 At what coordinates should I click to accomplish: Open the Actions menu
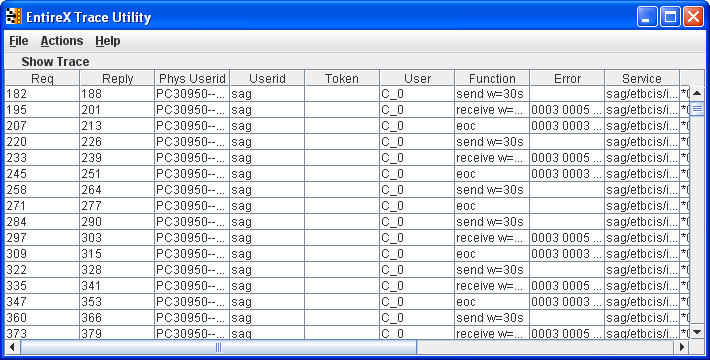click(x=62, y=41)
